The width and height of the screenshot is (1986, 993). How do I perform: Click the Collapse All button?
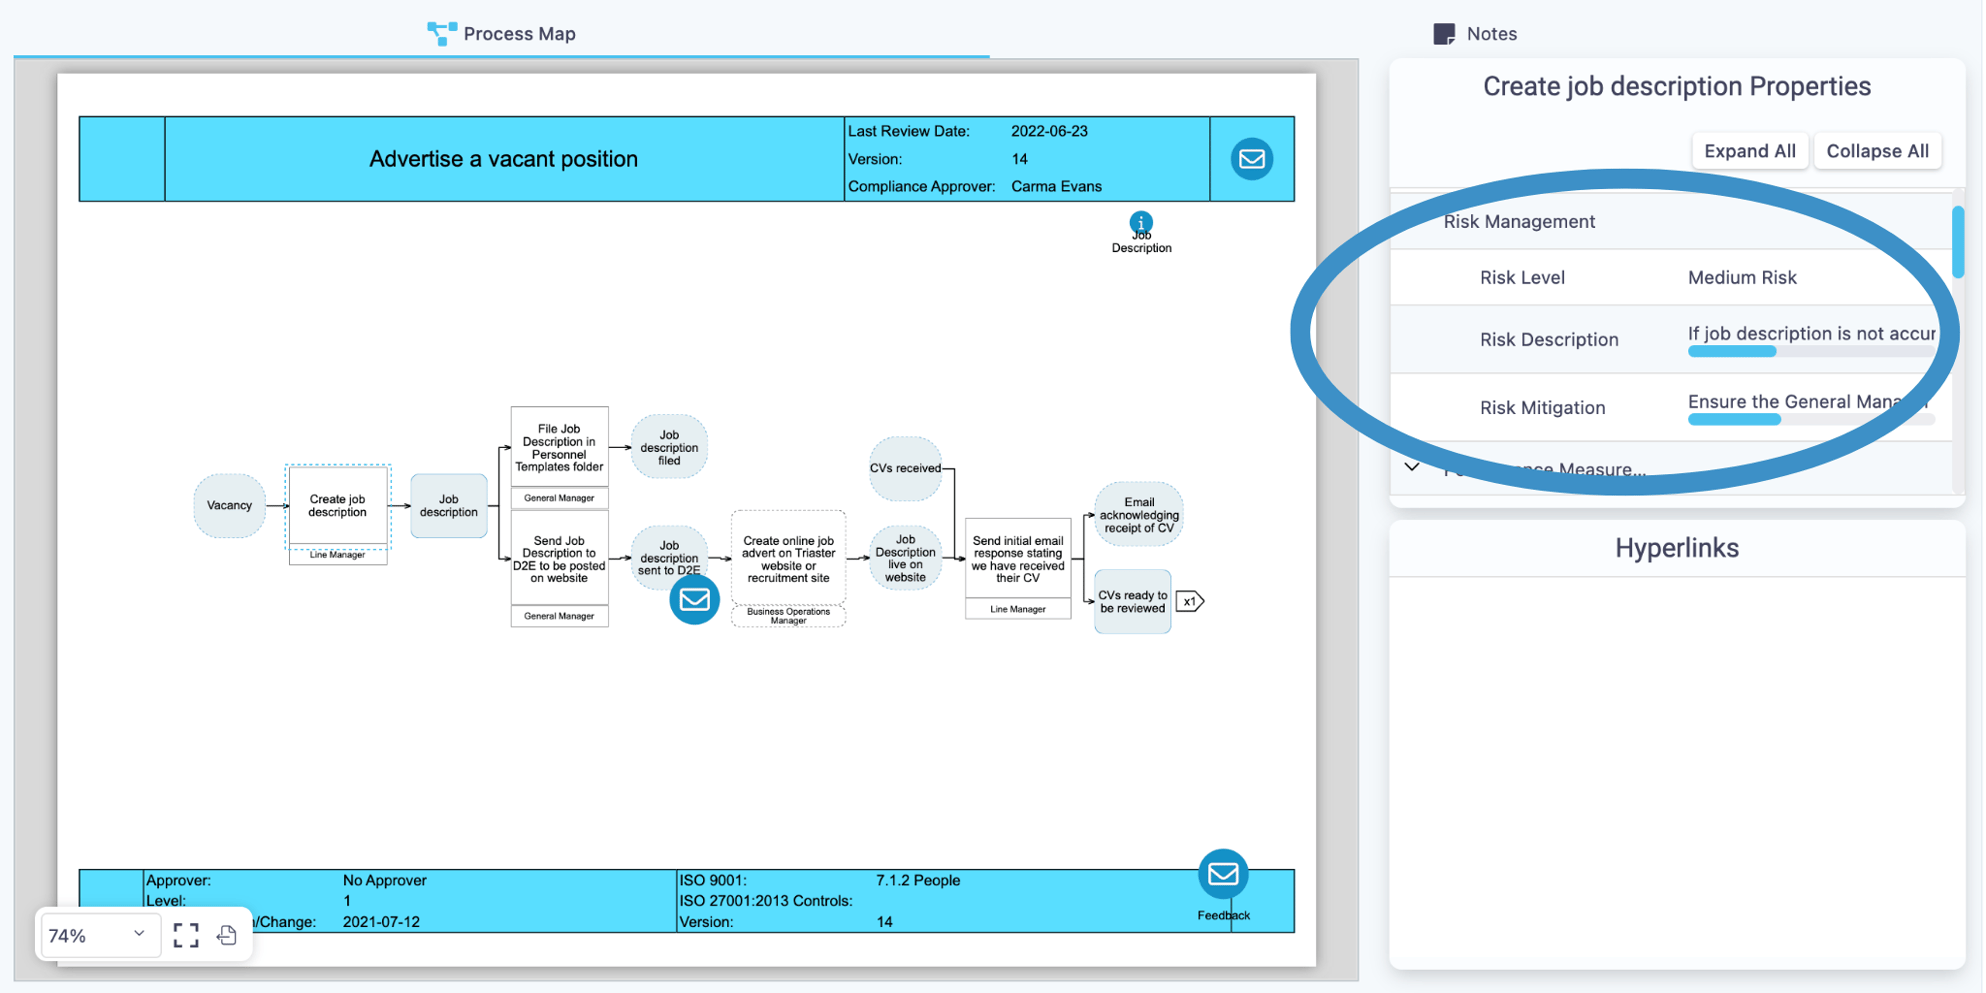pos(1877,150)
